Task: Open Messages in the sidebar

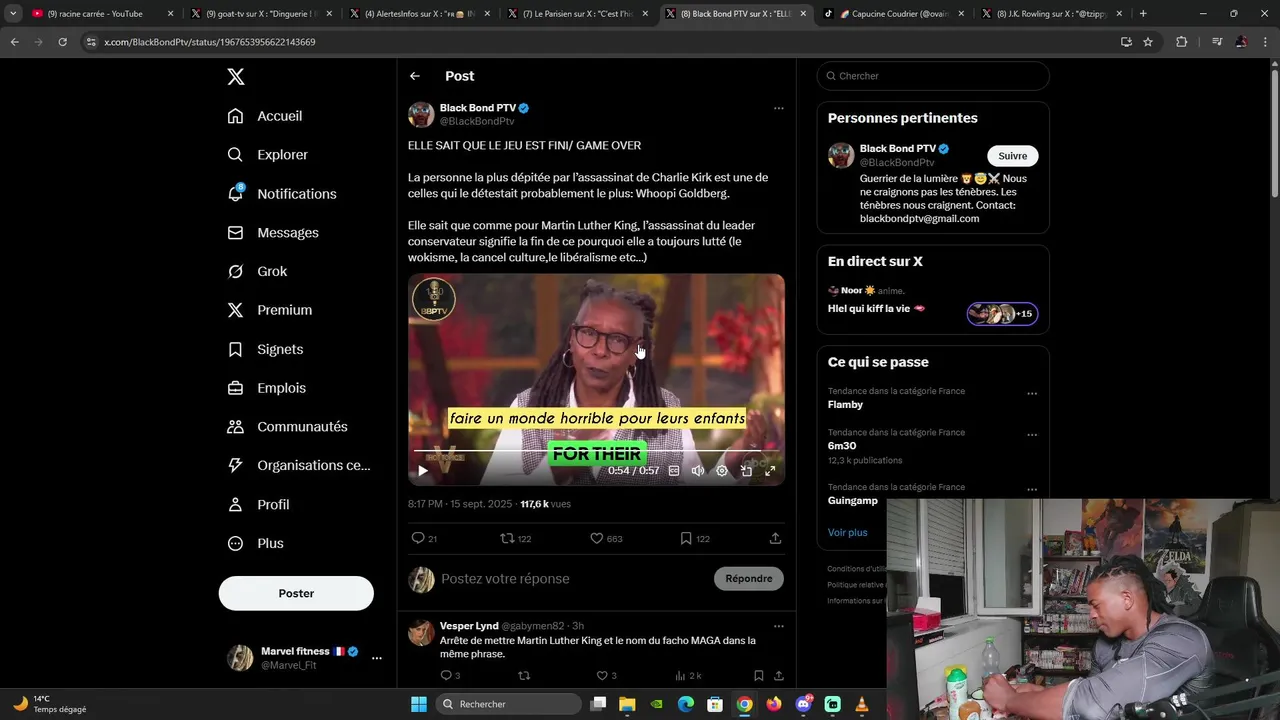Action: point(272,233)
